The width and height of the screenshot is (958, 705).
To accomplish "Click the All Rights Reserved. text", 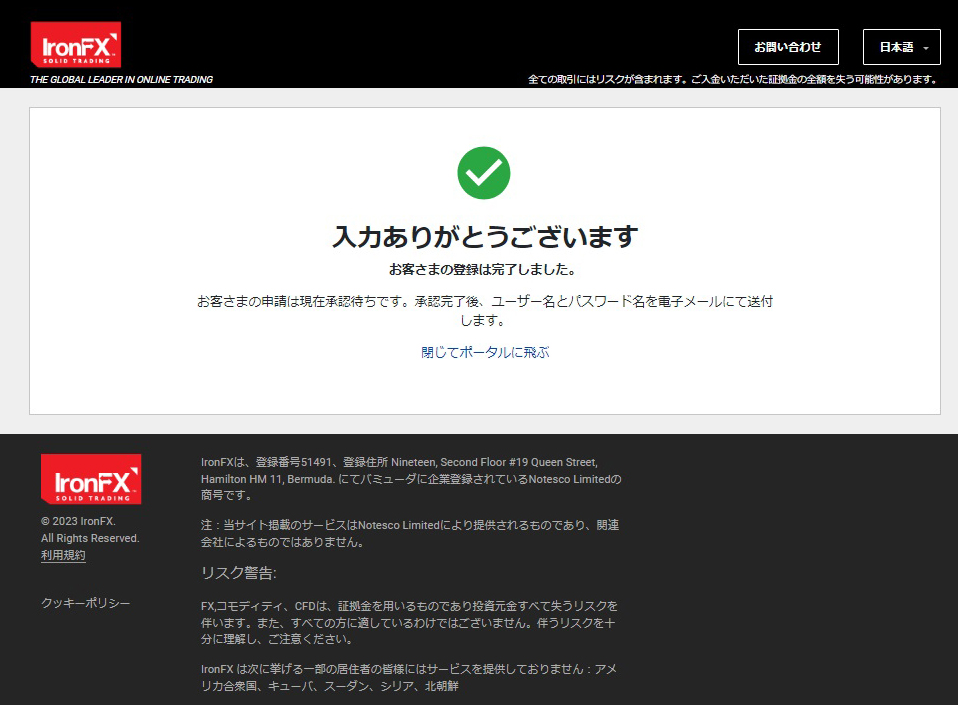I will (90, 538).
